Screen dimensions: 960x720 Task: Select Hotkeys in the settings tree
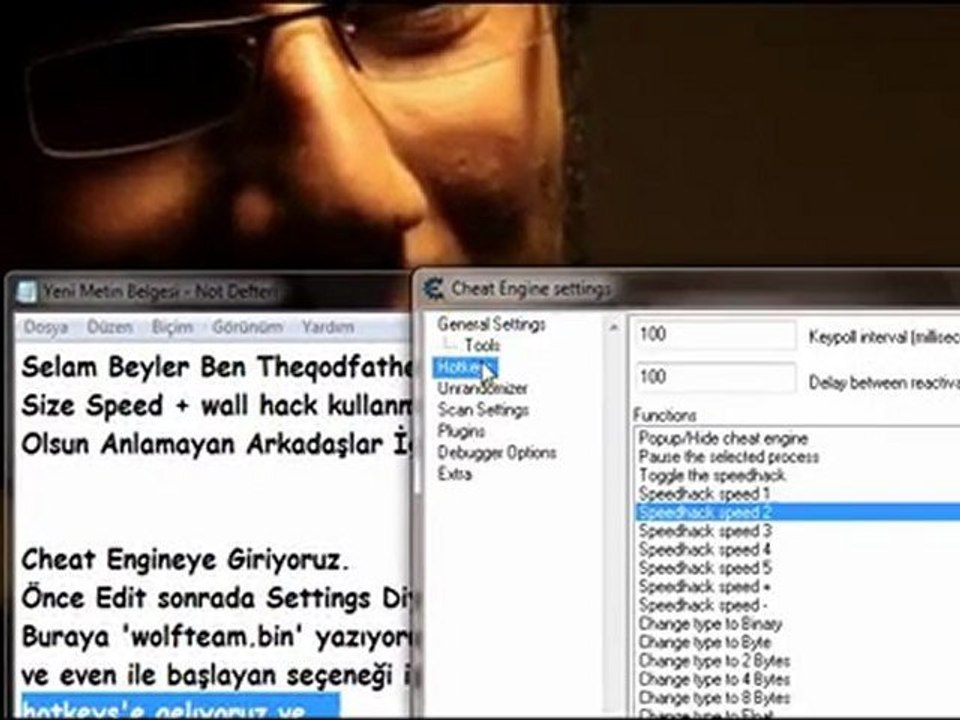pyautogui.click(x=465, y=367)
